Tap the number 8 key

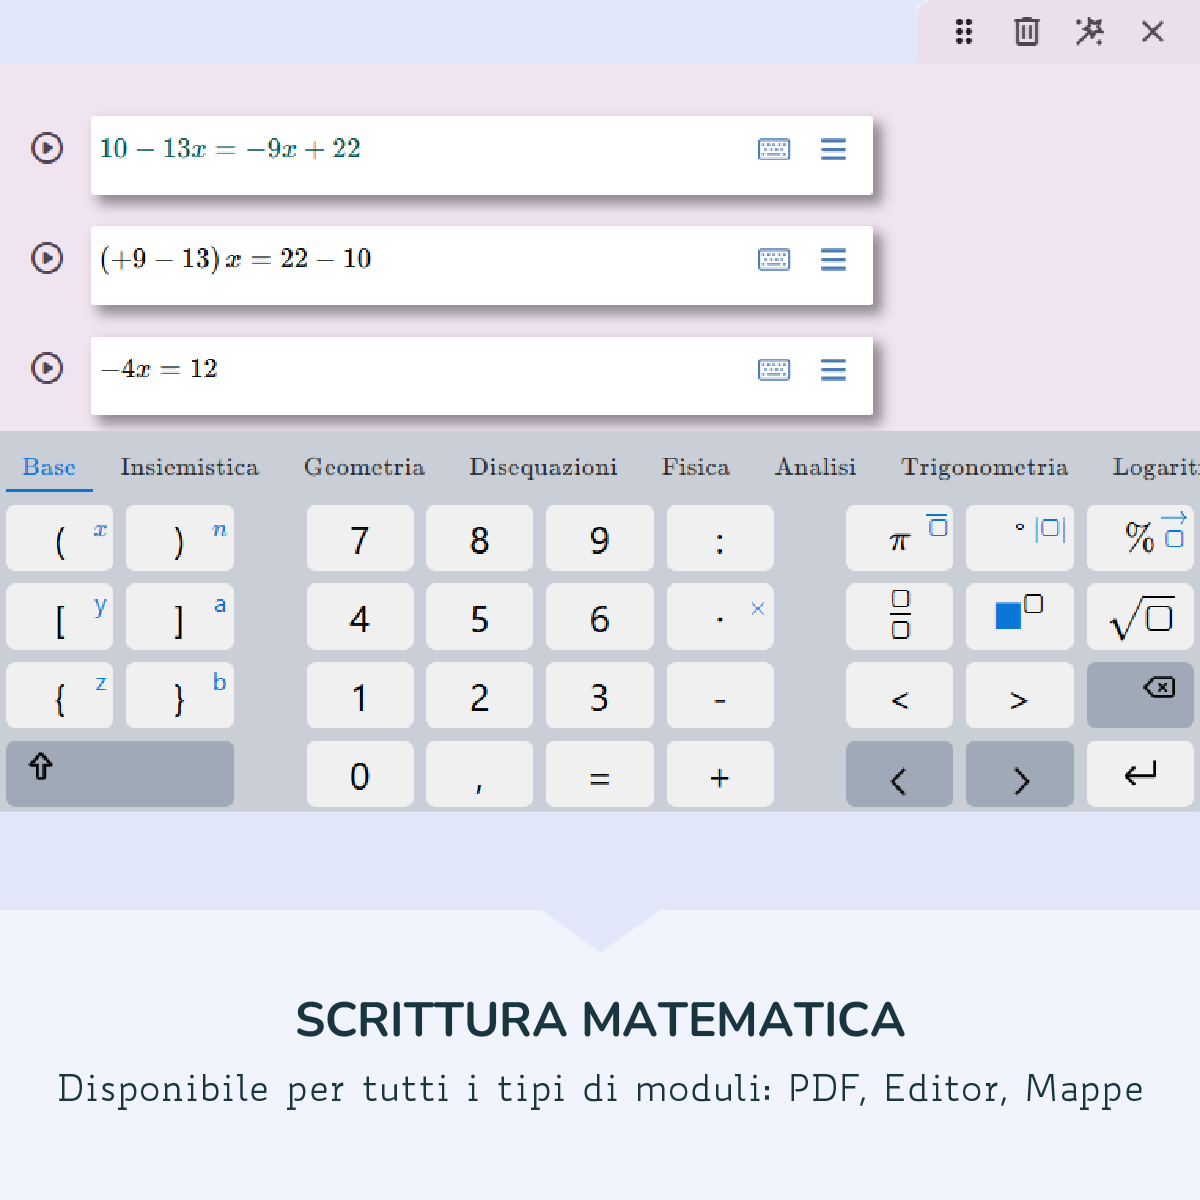pyautogui.click(x=480, y=538)
